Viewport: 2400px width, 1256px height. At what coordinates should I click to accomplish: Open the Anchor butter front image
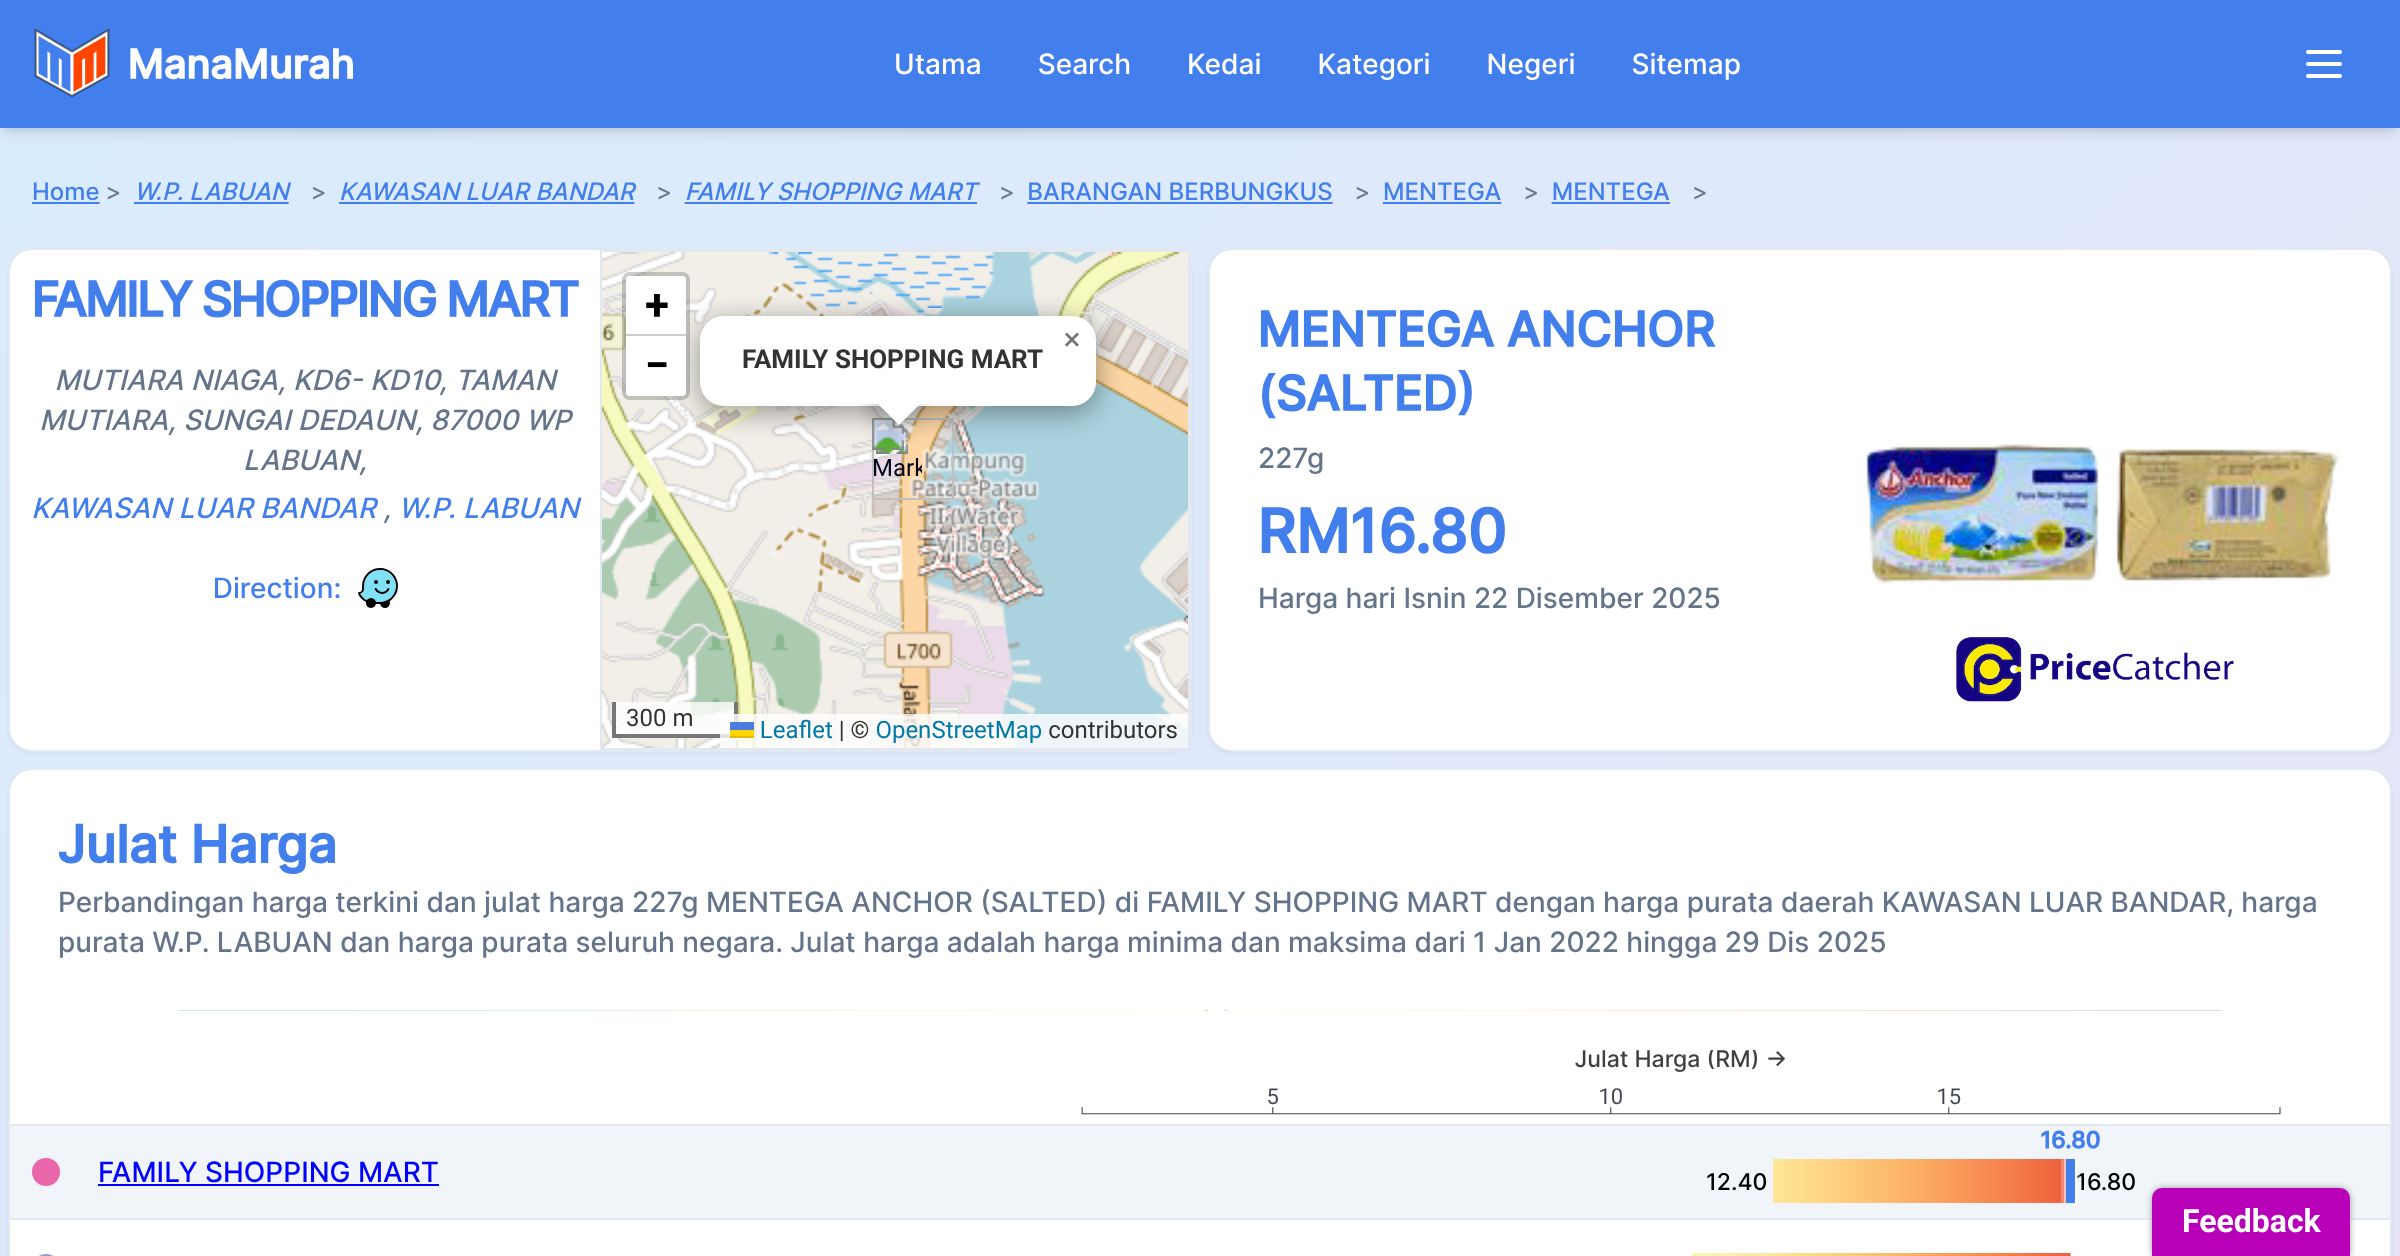[x=1982, y=514]
